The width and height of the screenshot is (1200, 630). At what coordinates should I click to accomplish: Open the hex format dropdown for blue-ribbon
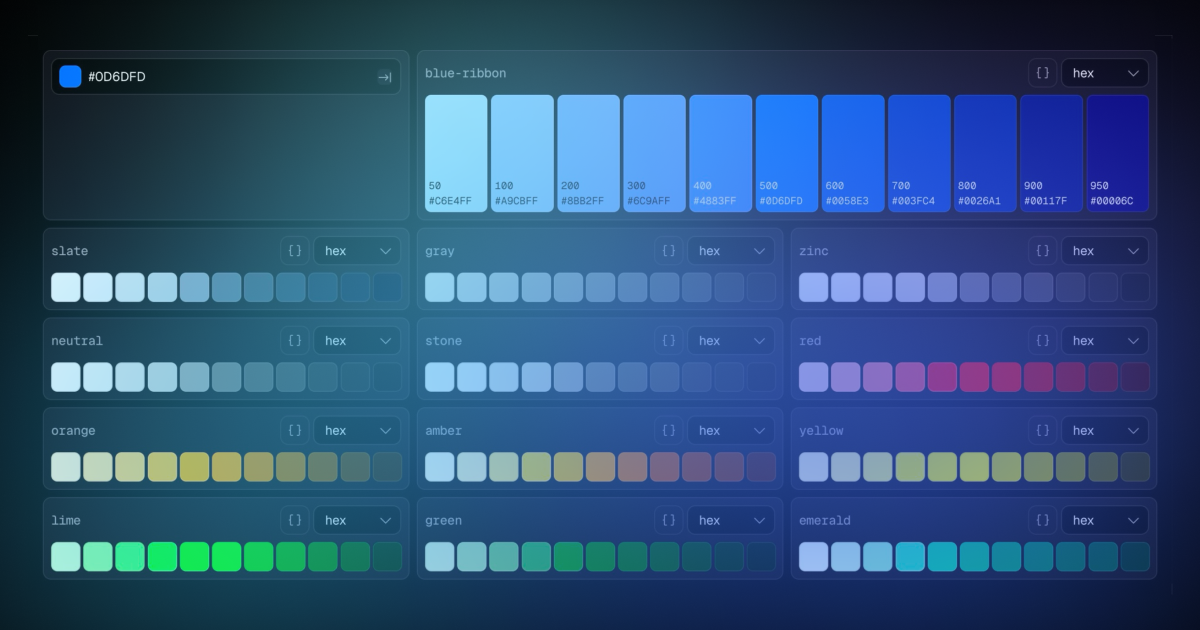pyautogui.click(x=1104, y=72)
